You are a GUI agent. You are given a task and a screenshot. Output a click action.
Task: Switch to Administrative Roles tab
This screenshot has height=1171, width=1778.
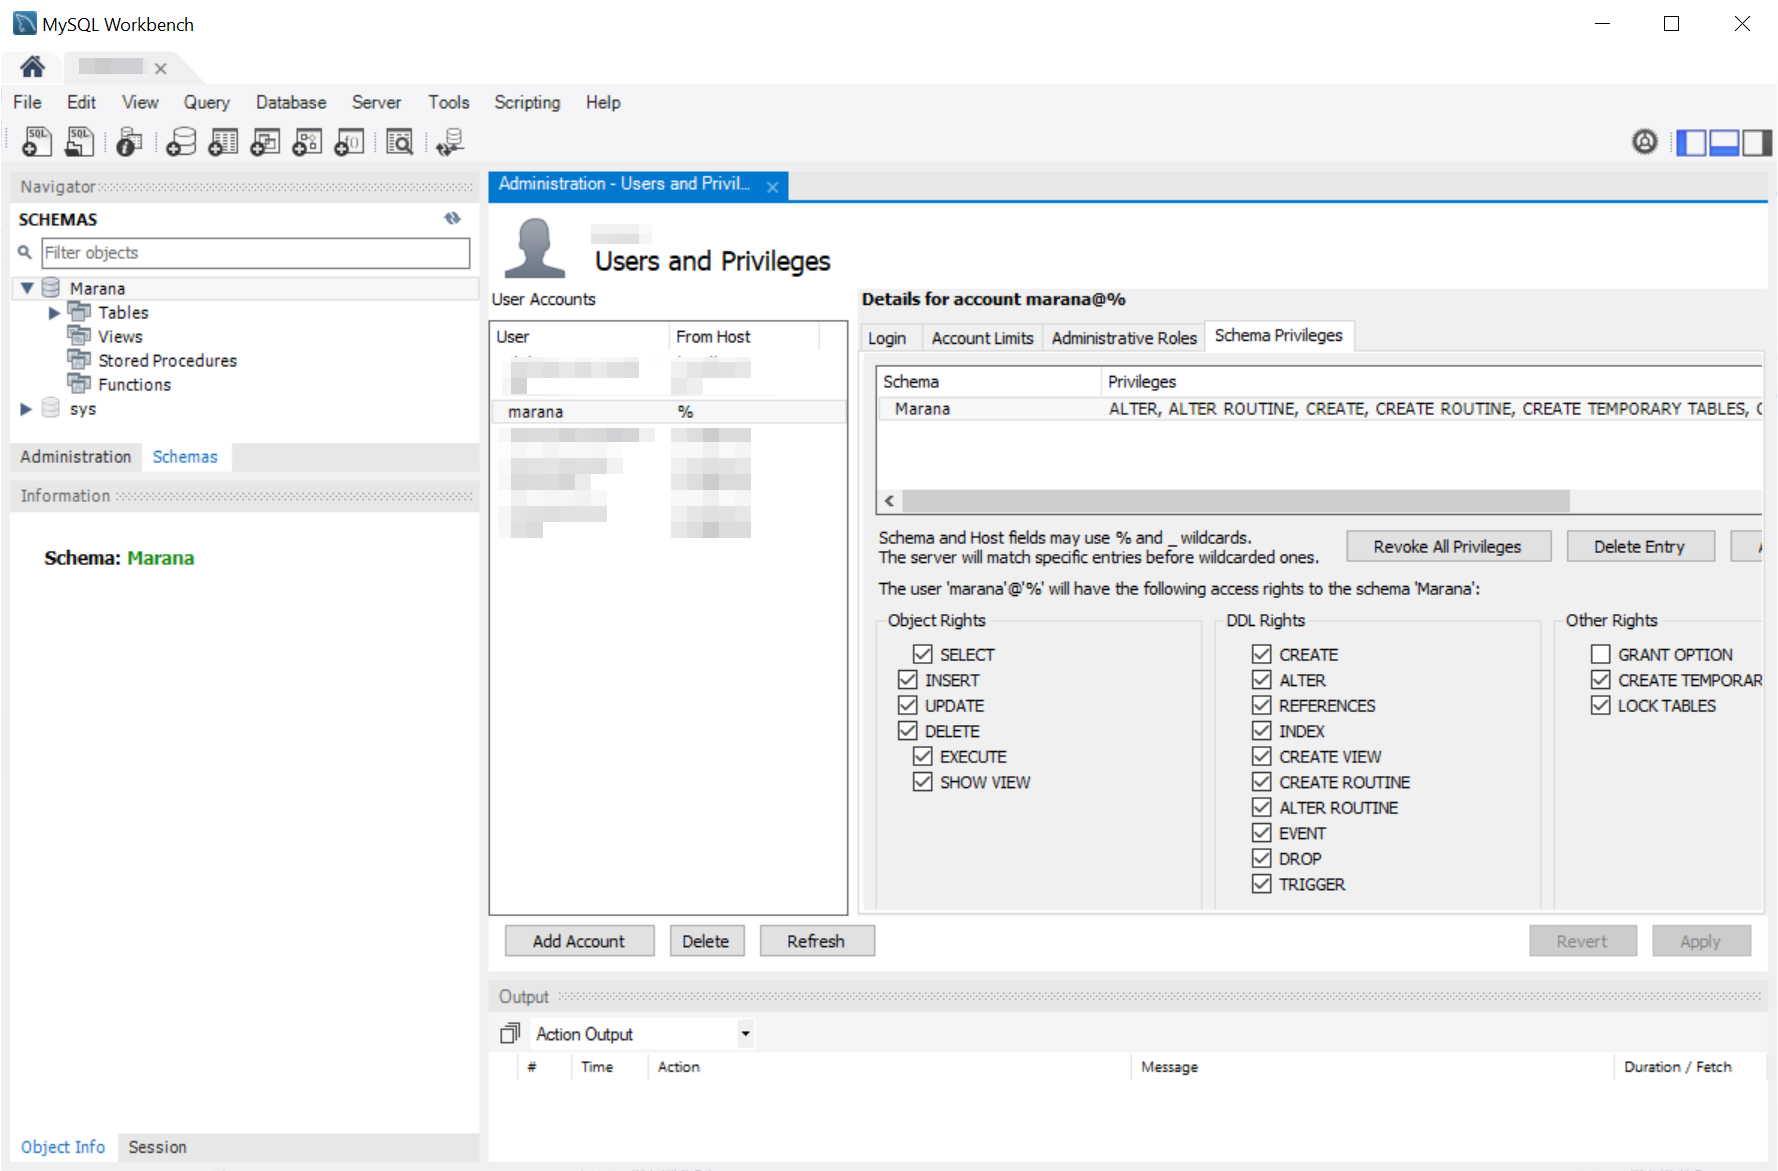[x=1124, y=338]
